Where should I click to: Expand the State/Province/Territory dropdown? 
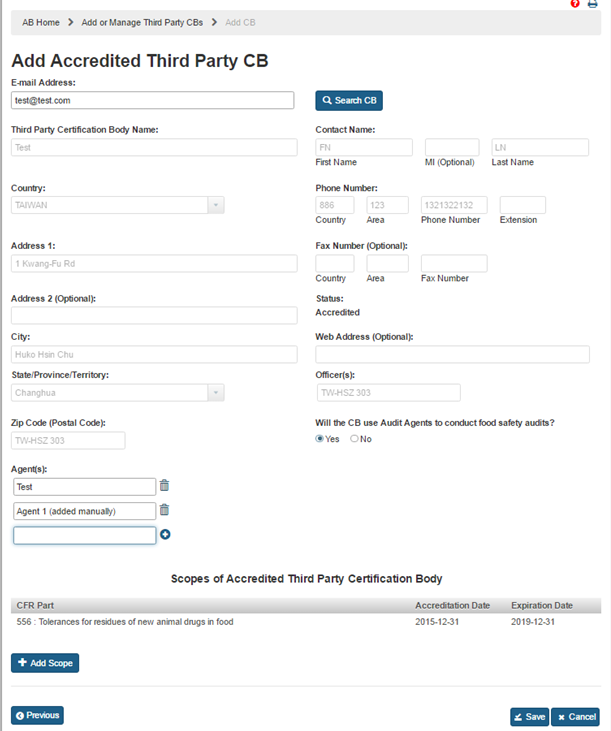coord(215,393)
